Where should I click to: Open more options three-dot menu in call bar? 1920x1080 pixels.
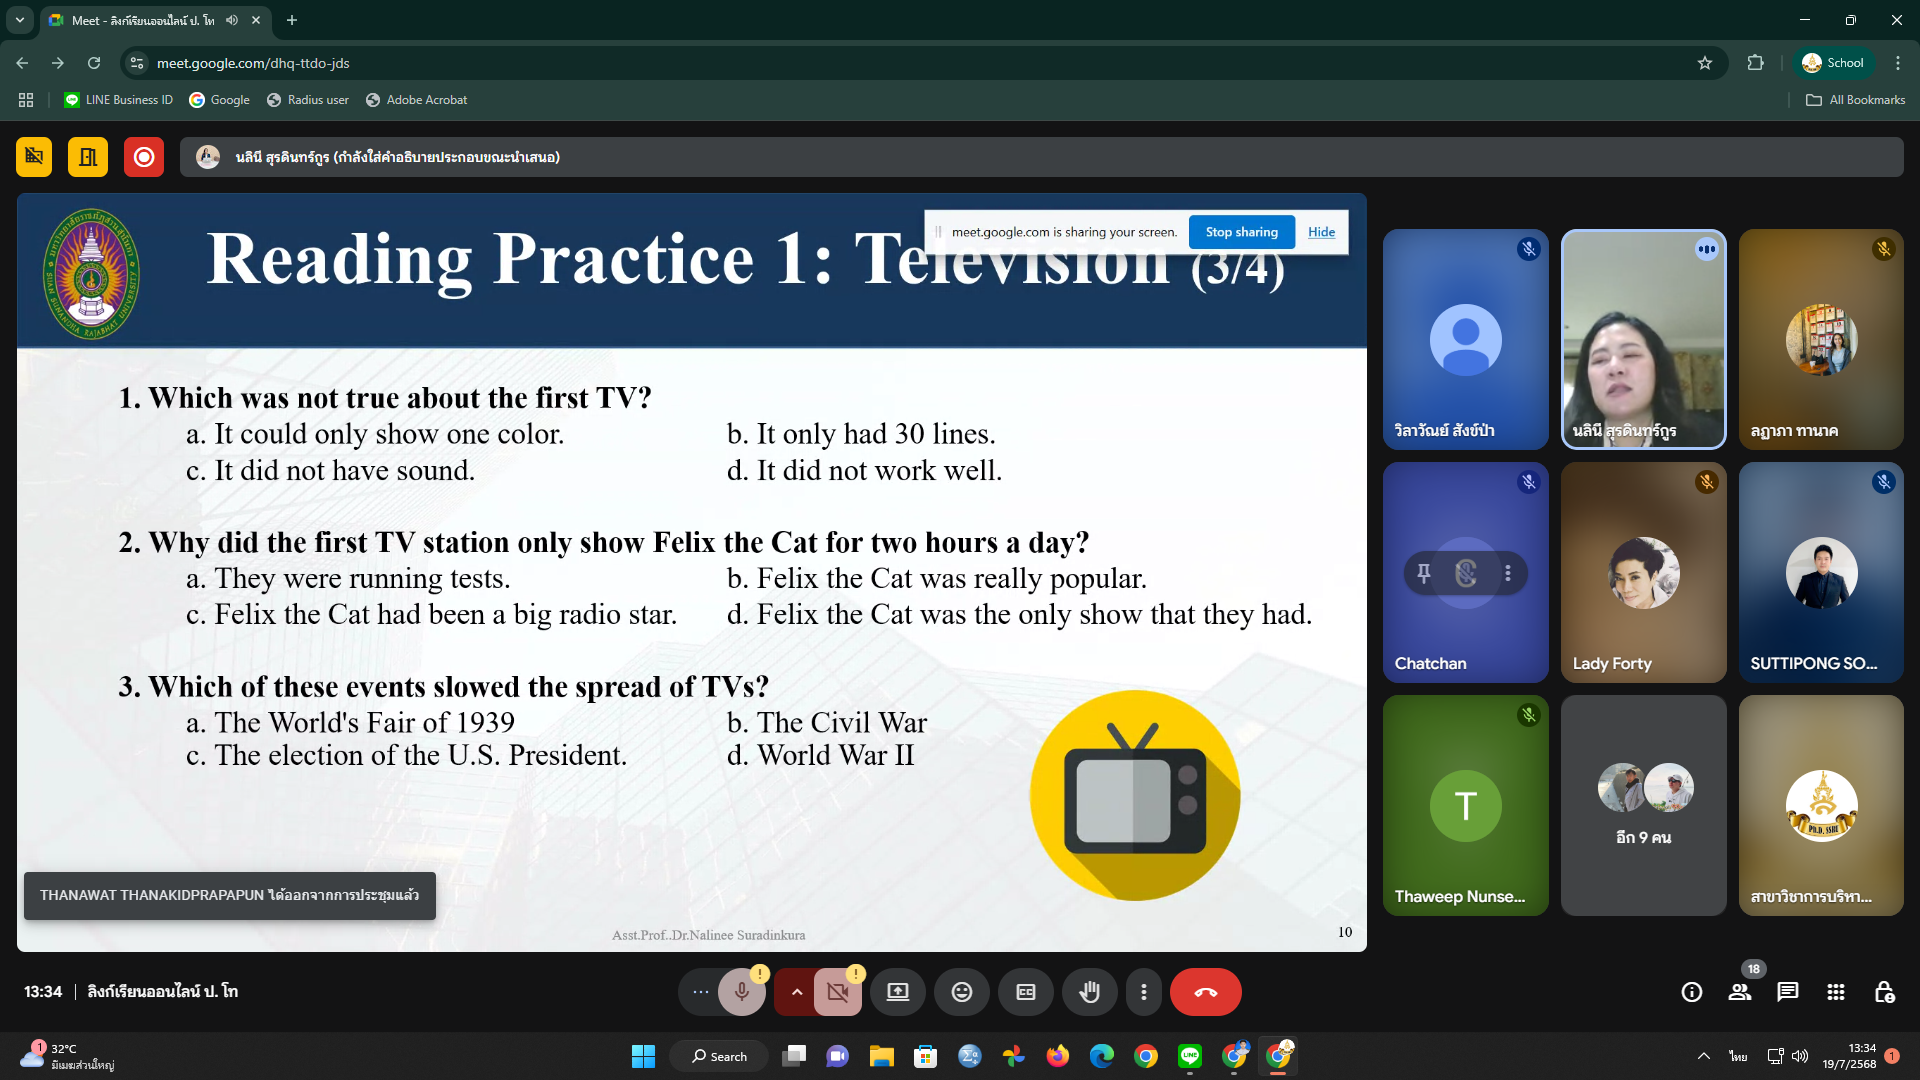point(1144,992)
